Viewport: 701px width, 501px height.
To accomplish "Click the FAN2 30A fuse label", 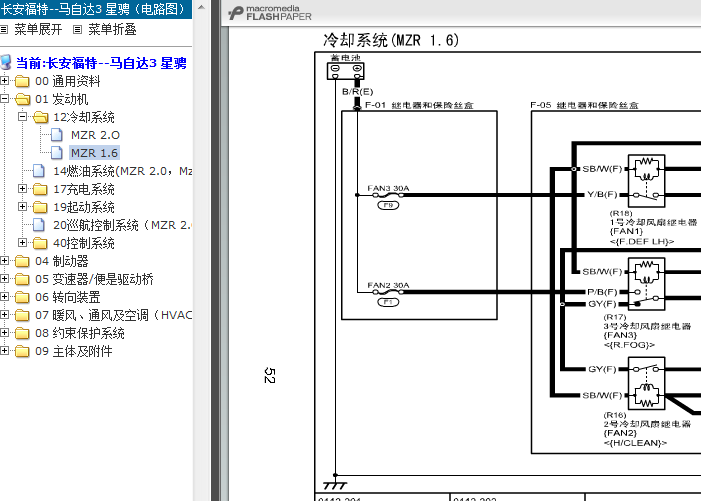I will point(388,285).
